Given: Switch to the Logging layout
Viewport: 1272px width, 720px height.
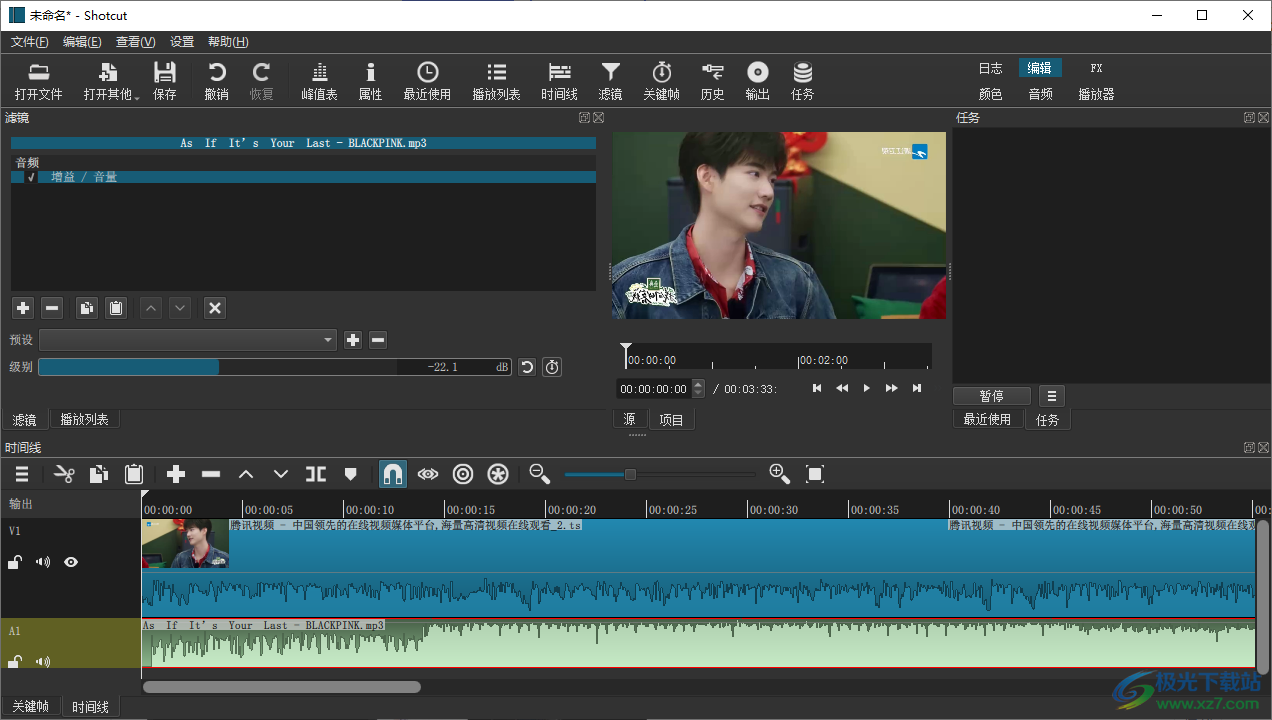Looking at the screenshot, I should pyautogui.click(x=990, y=68).
